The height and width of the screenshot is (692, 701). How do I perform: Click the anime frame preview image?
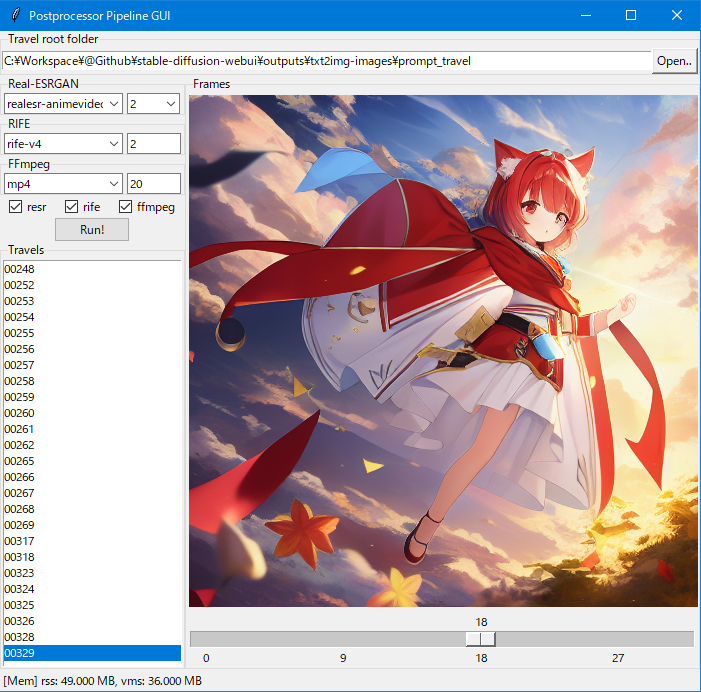(x=442, y=350)
